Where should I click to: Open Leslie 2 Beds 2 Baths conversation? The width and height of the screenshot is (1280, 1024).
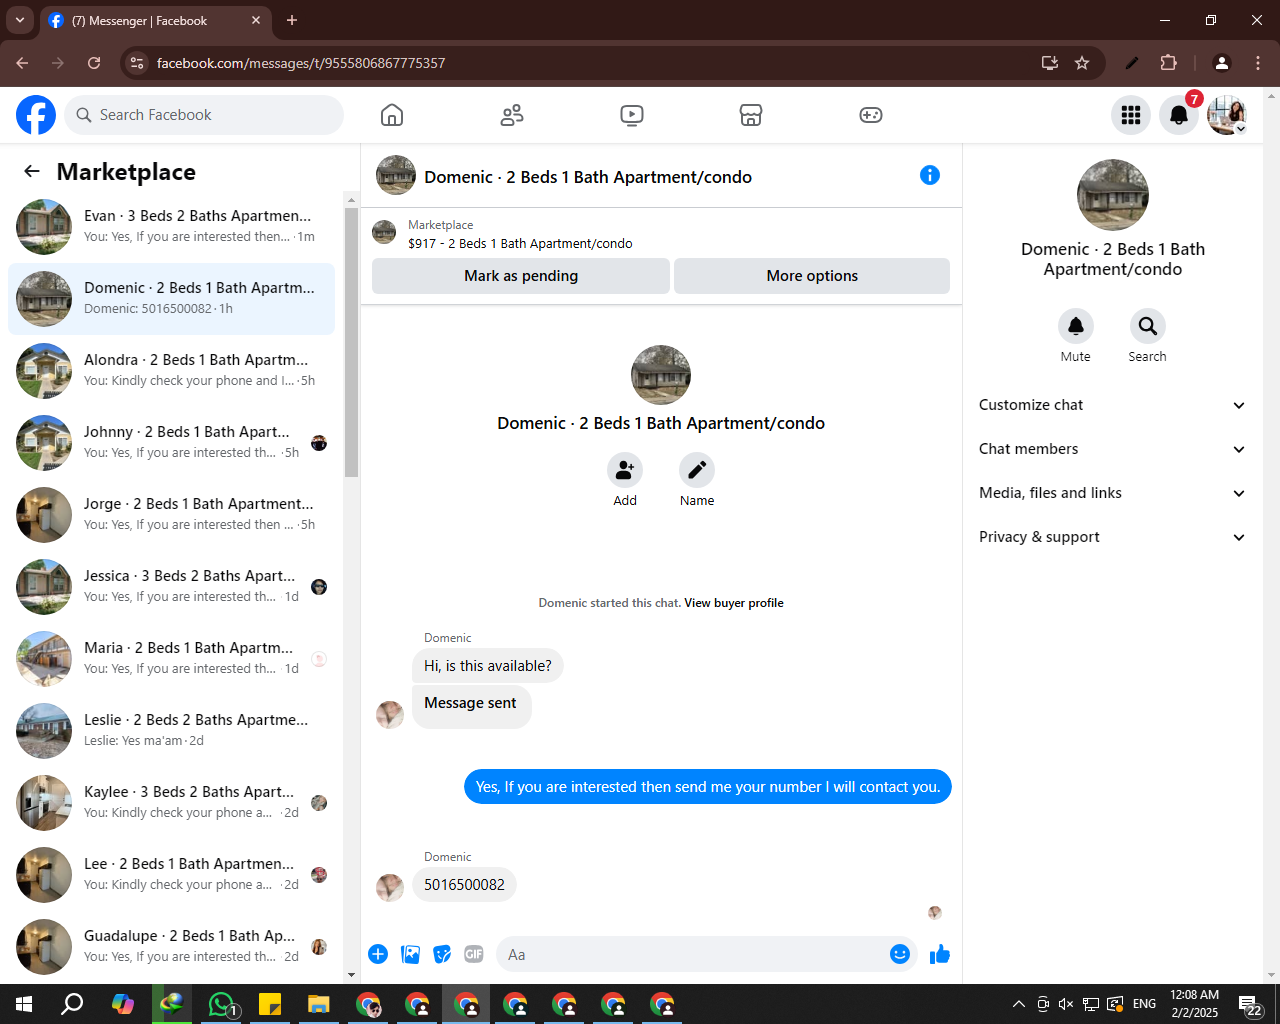172,731
